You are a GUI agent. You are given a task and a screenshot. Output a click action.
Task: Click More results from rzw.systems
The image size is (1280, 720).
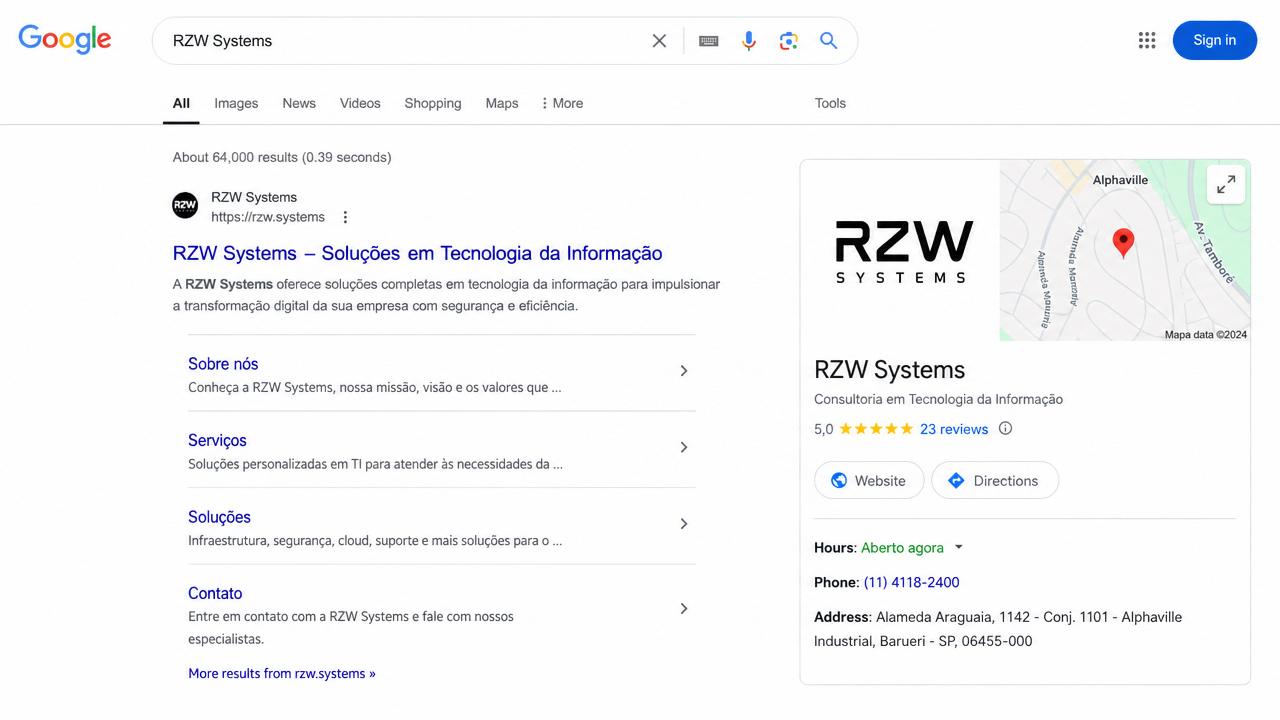pos(282,674)
